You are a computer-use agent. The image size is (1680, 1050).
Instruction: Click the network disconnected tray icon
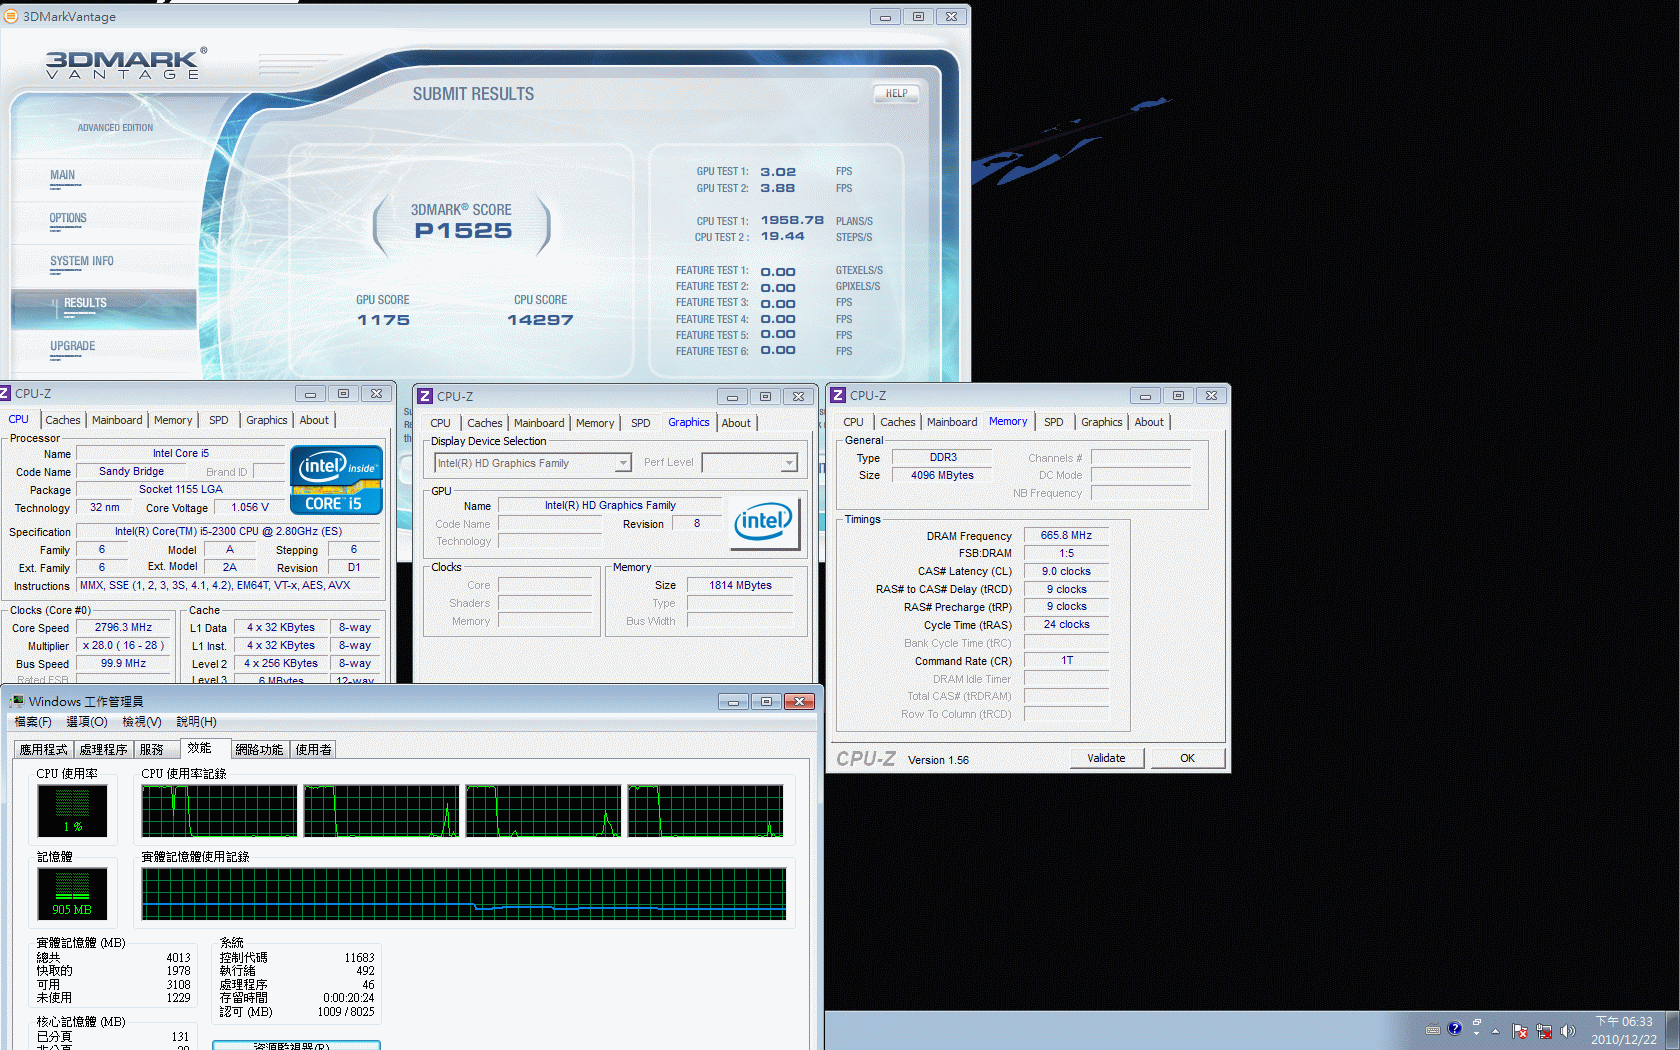pyautogui.click(x=1544, y=1031)
